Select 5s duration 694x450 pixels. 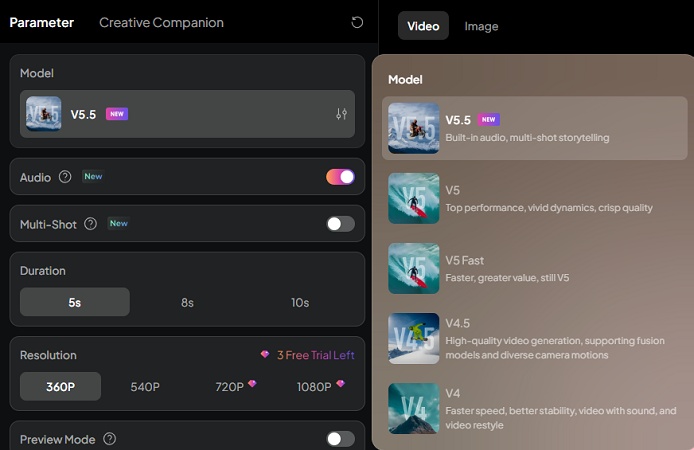pos(75,302)
